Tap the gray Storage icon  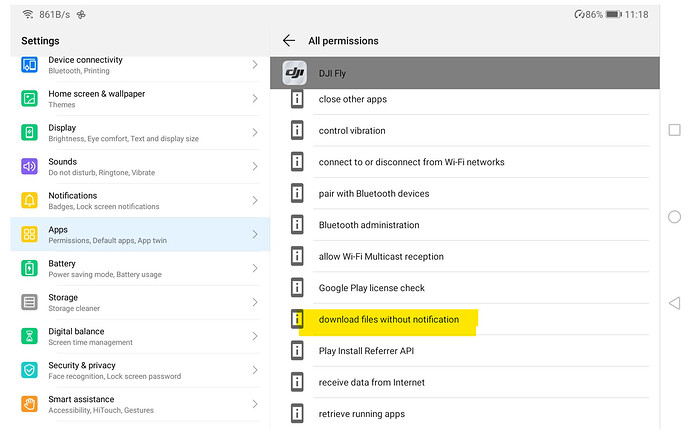click(29, 302)
